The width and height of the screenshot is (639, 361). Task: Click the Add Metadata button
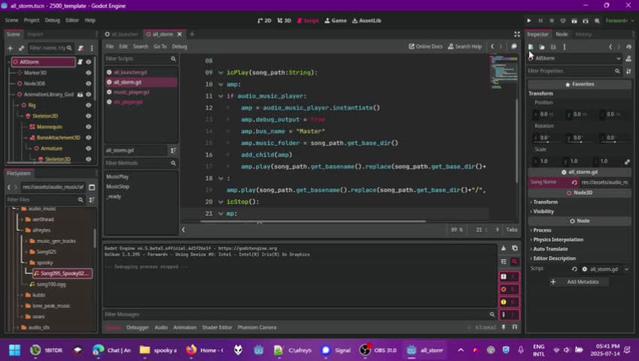(x=579, y=282)
